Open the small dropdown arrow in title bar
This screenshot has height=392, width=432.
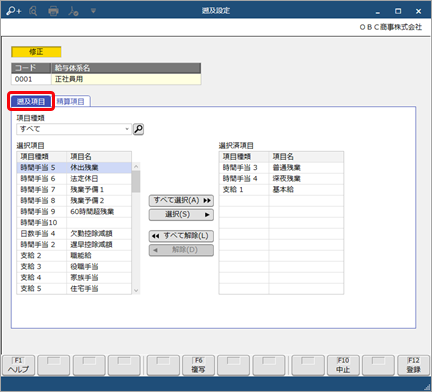93,11
